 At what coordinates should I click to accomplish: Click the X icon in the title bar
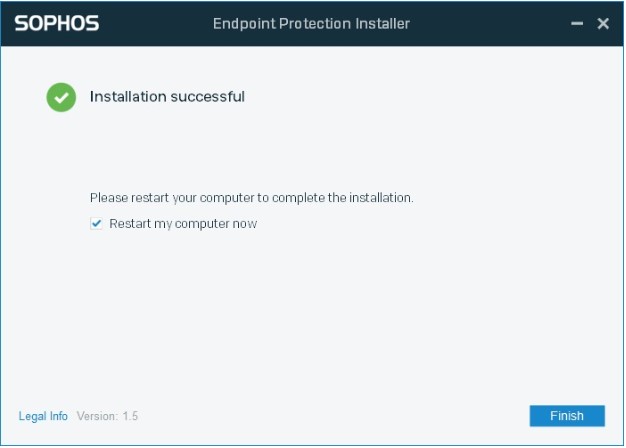(603, 23)
